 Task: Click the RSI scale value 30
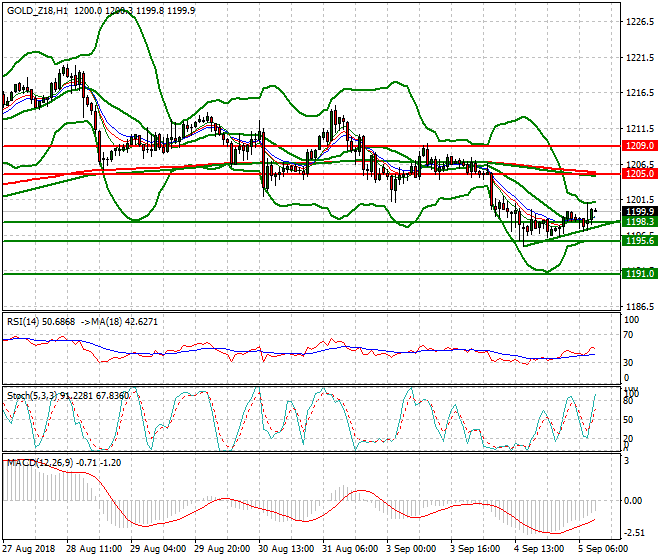pyautogui.click(x=628, y=363)
